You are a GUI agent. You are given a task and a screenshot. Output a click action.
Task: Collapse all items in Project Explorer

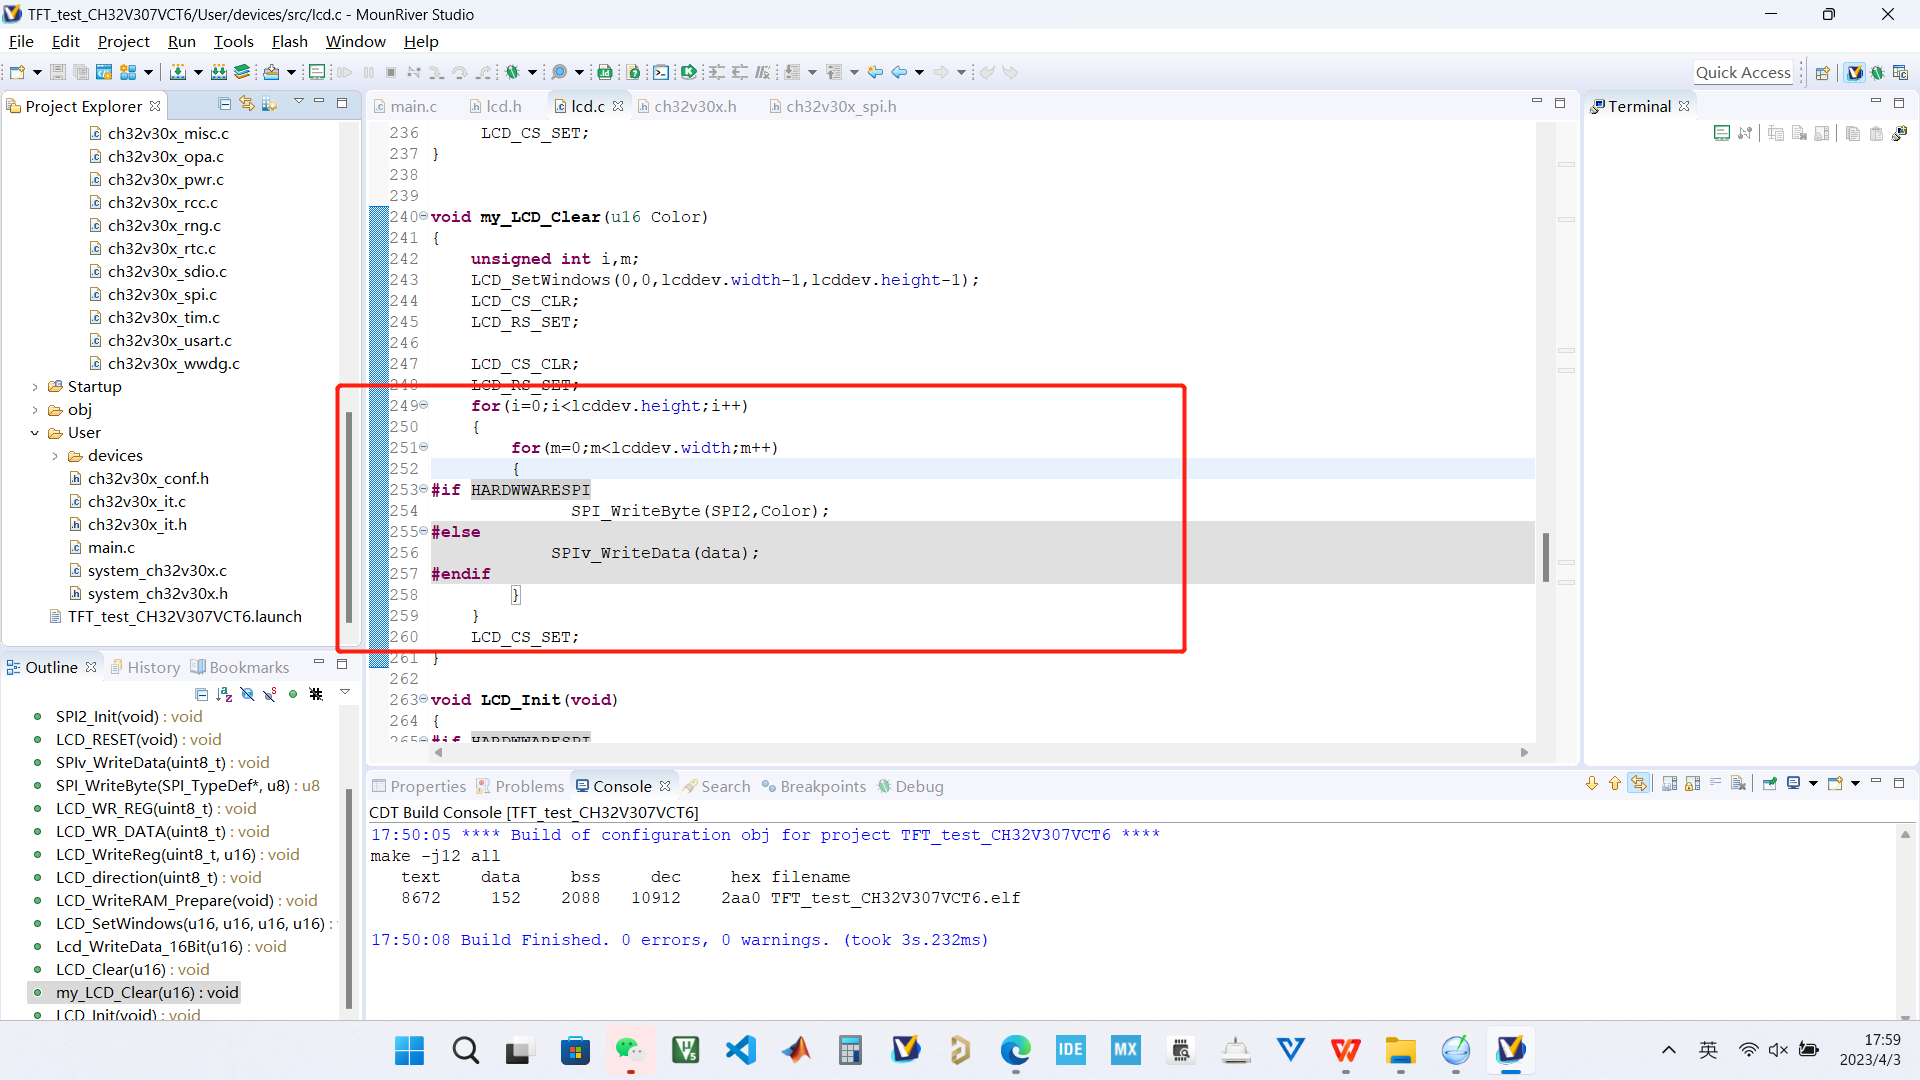[225, 104]
